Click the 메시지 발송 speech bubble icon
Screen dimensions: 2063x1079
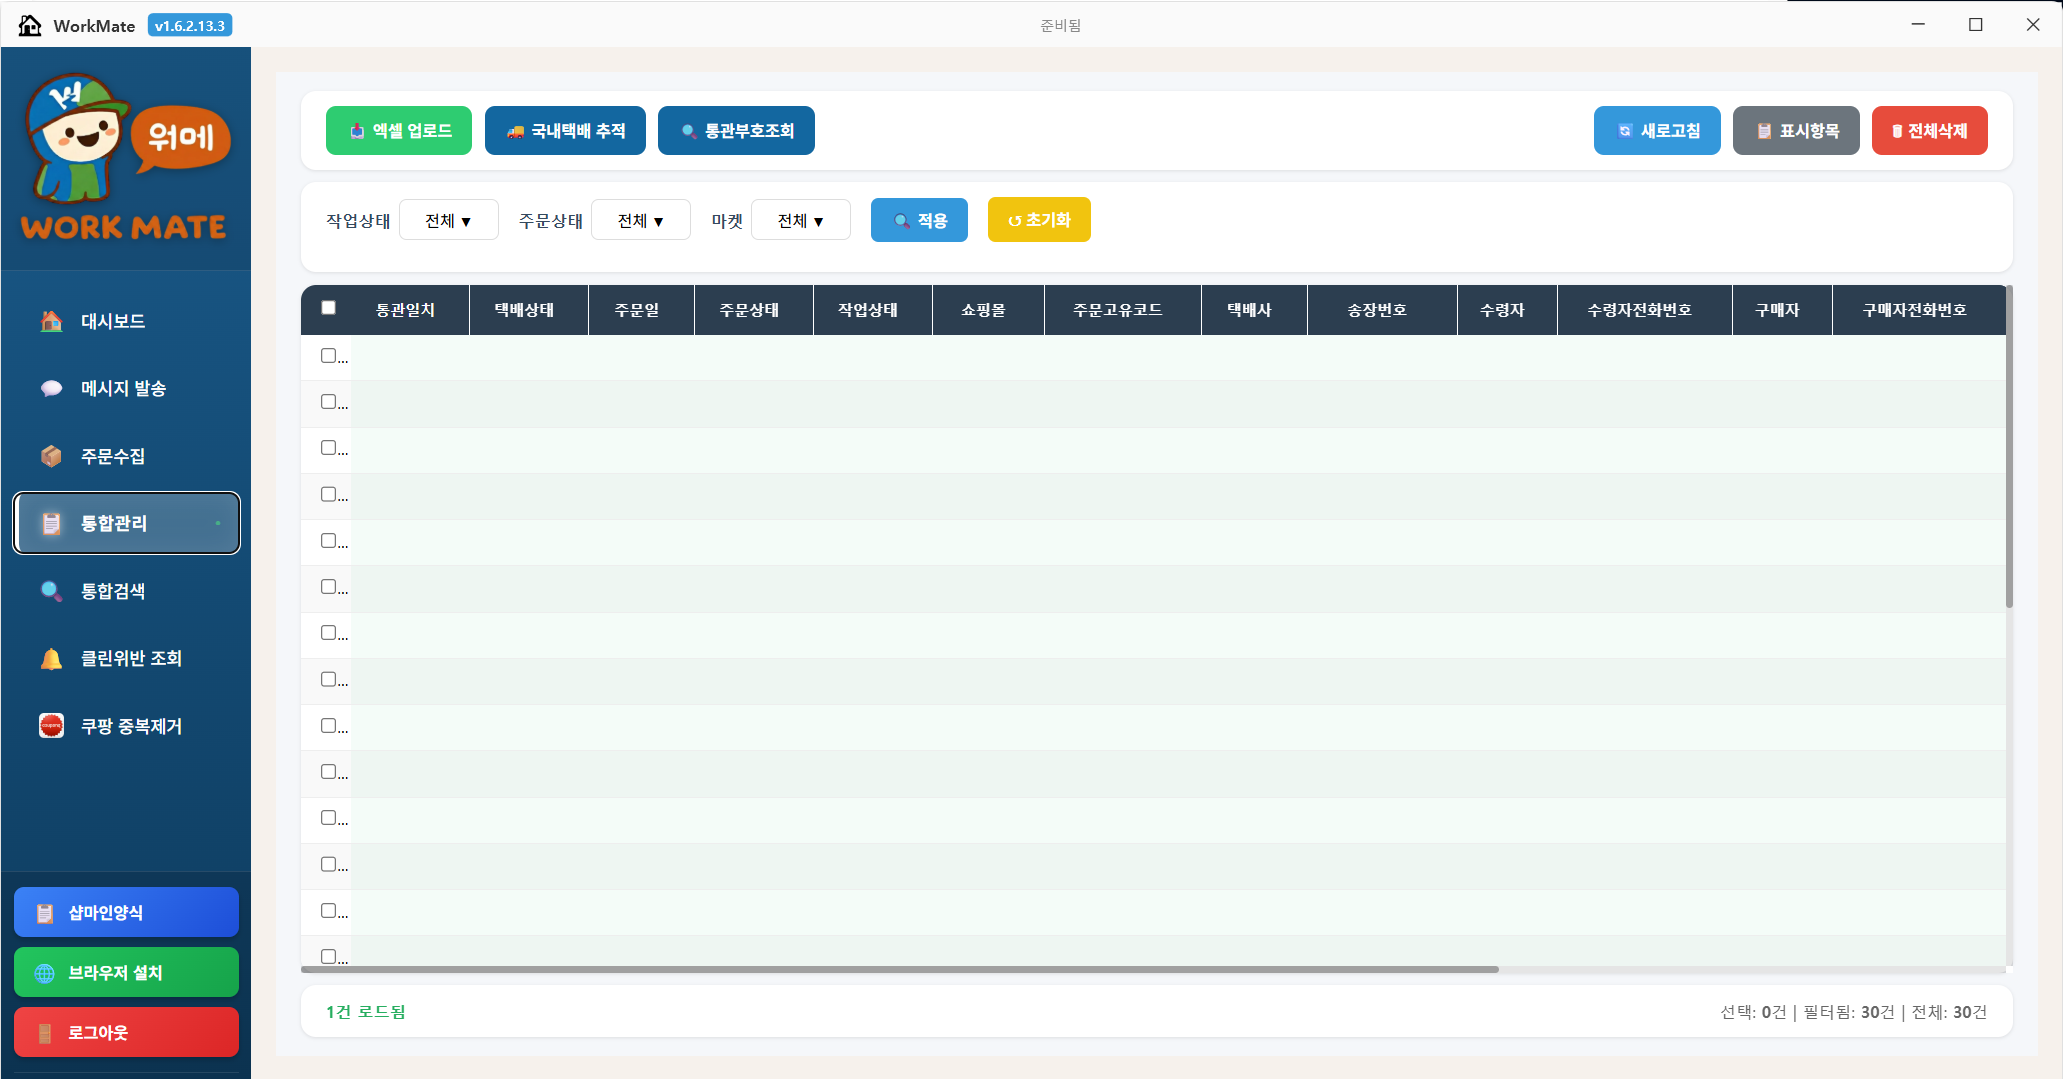[x=51, y=388]
